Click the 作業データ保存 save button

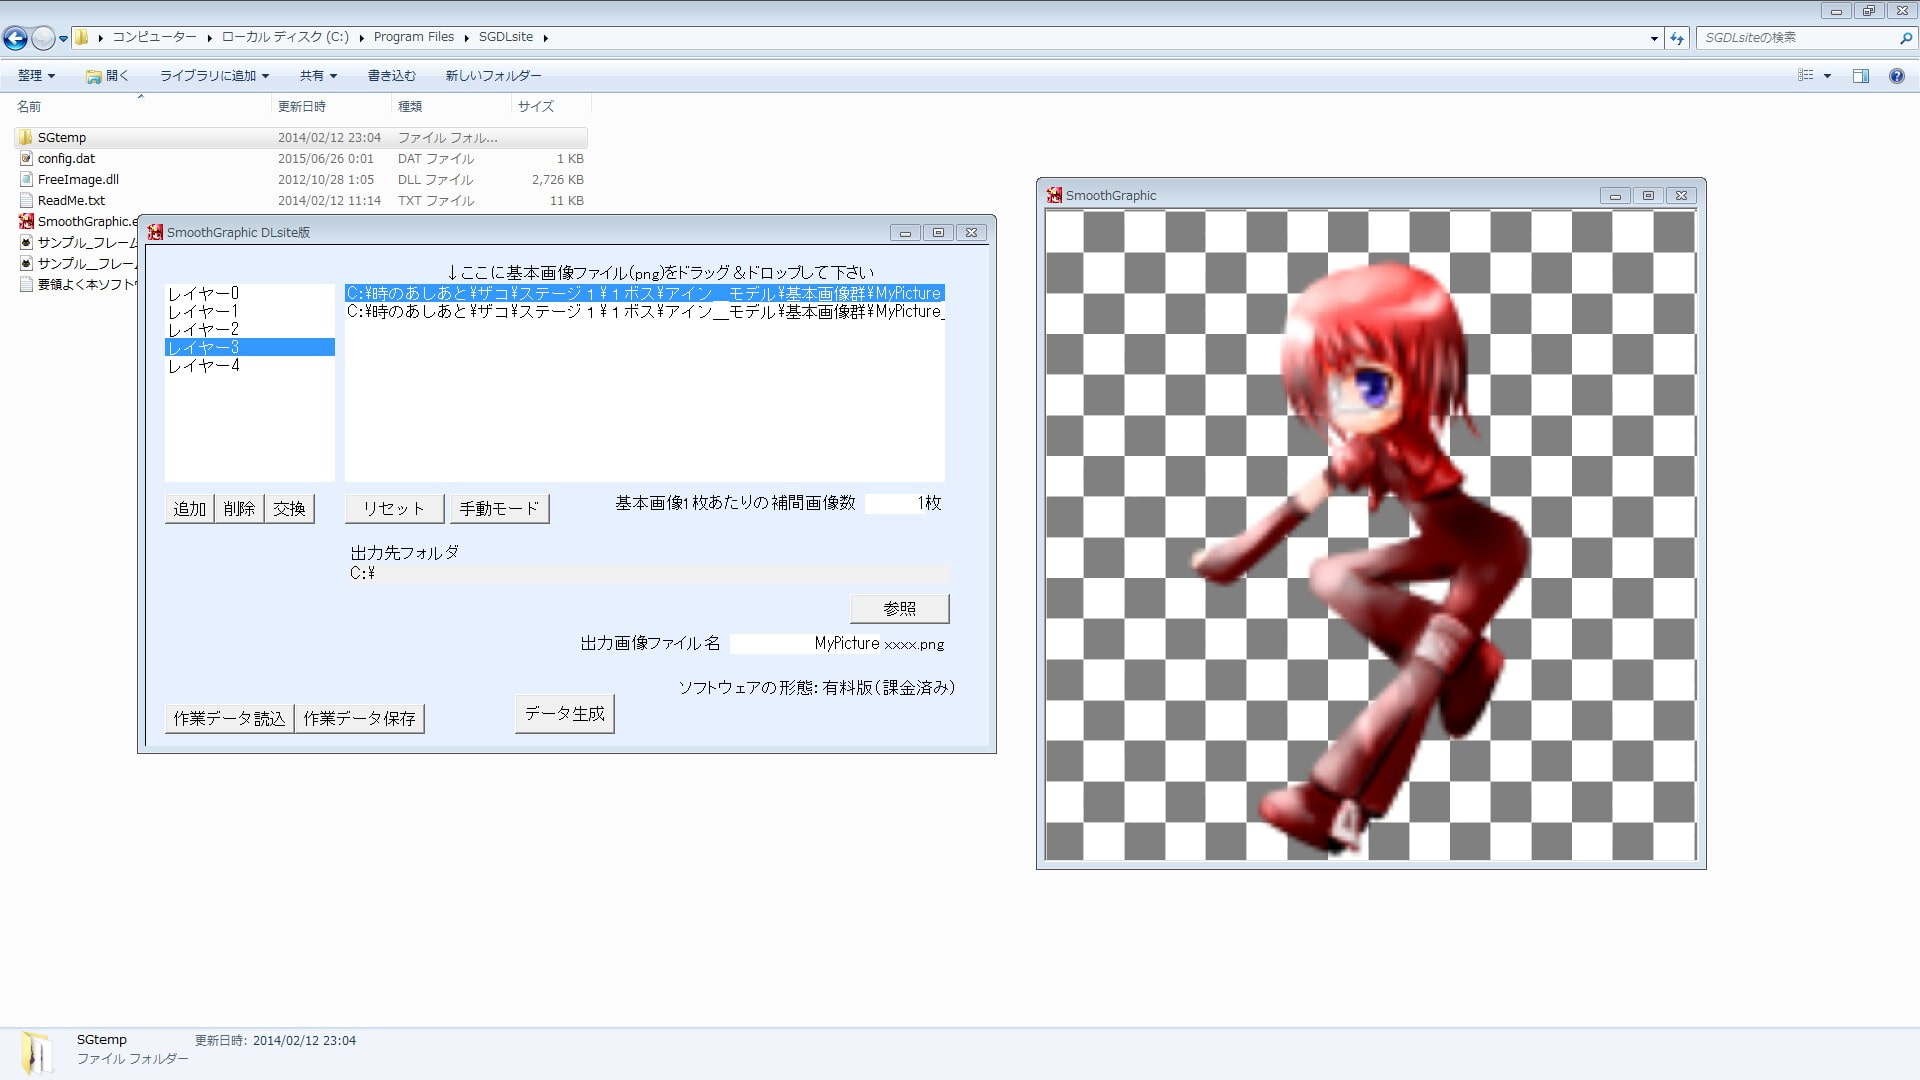click(x=359, y=718)
